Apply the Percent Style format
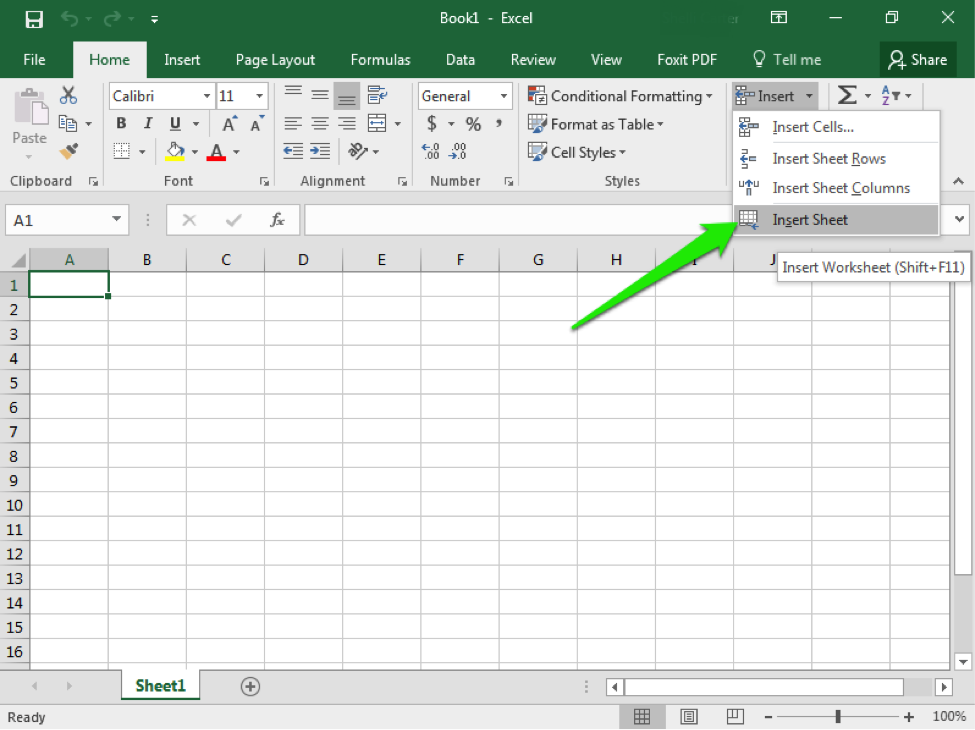Screen dimensions: 975x730 tap(472, 124)
